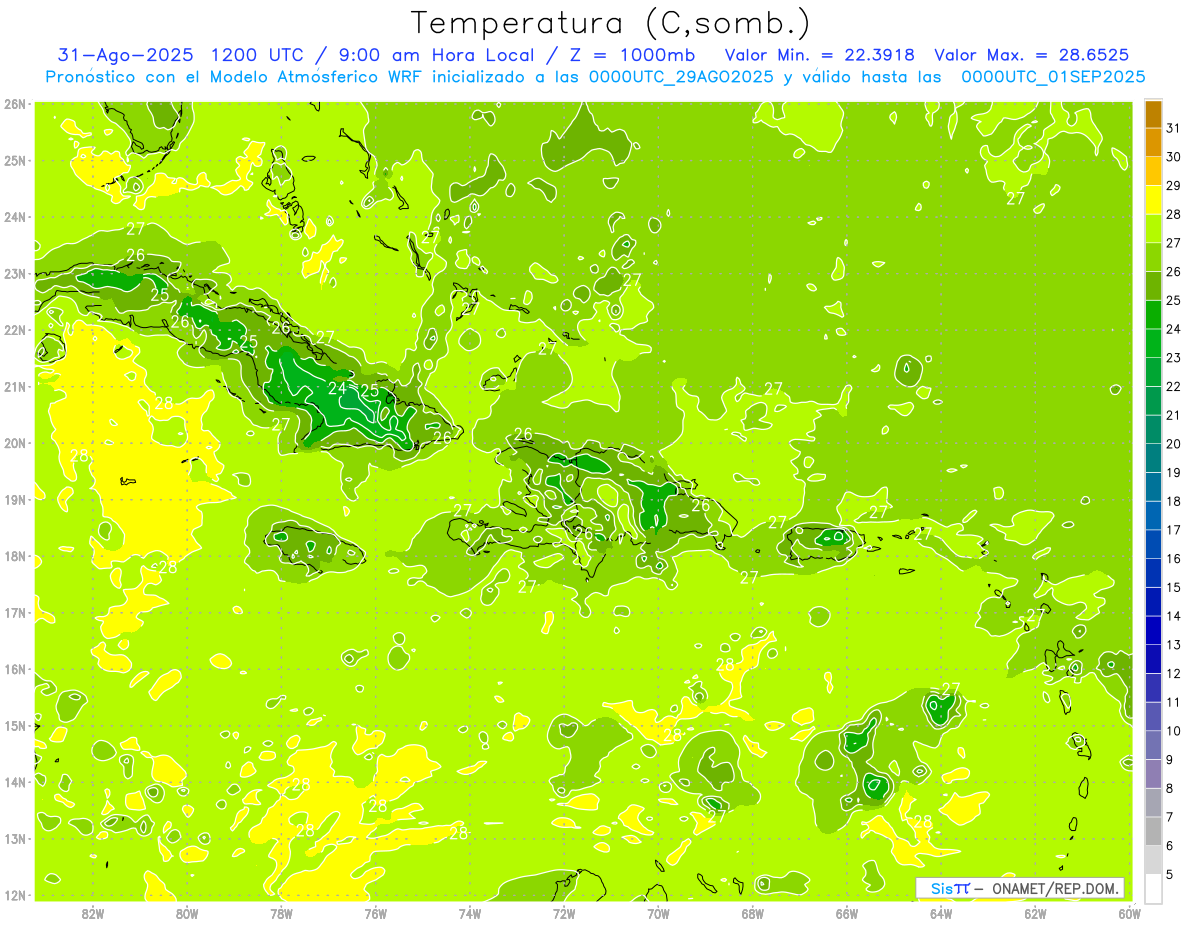Click the "Valor Max. = 28.6525" text
This screenshot has width=1200, height=927.
(x=1032, y=55)
